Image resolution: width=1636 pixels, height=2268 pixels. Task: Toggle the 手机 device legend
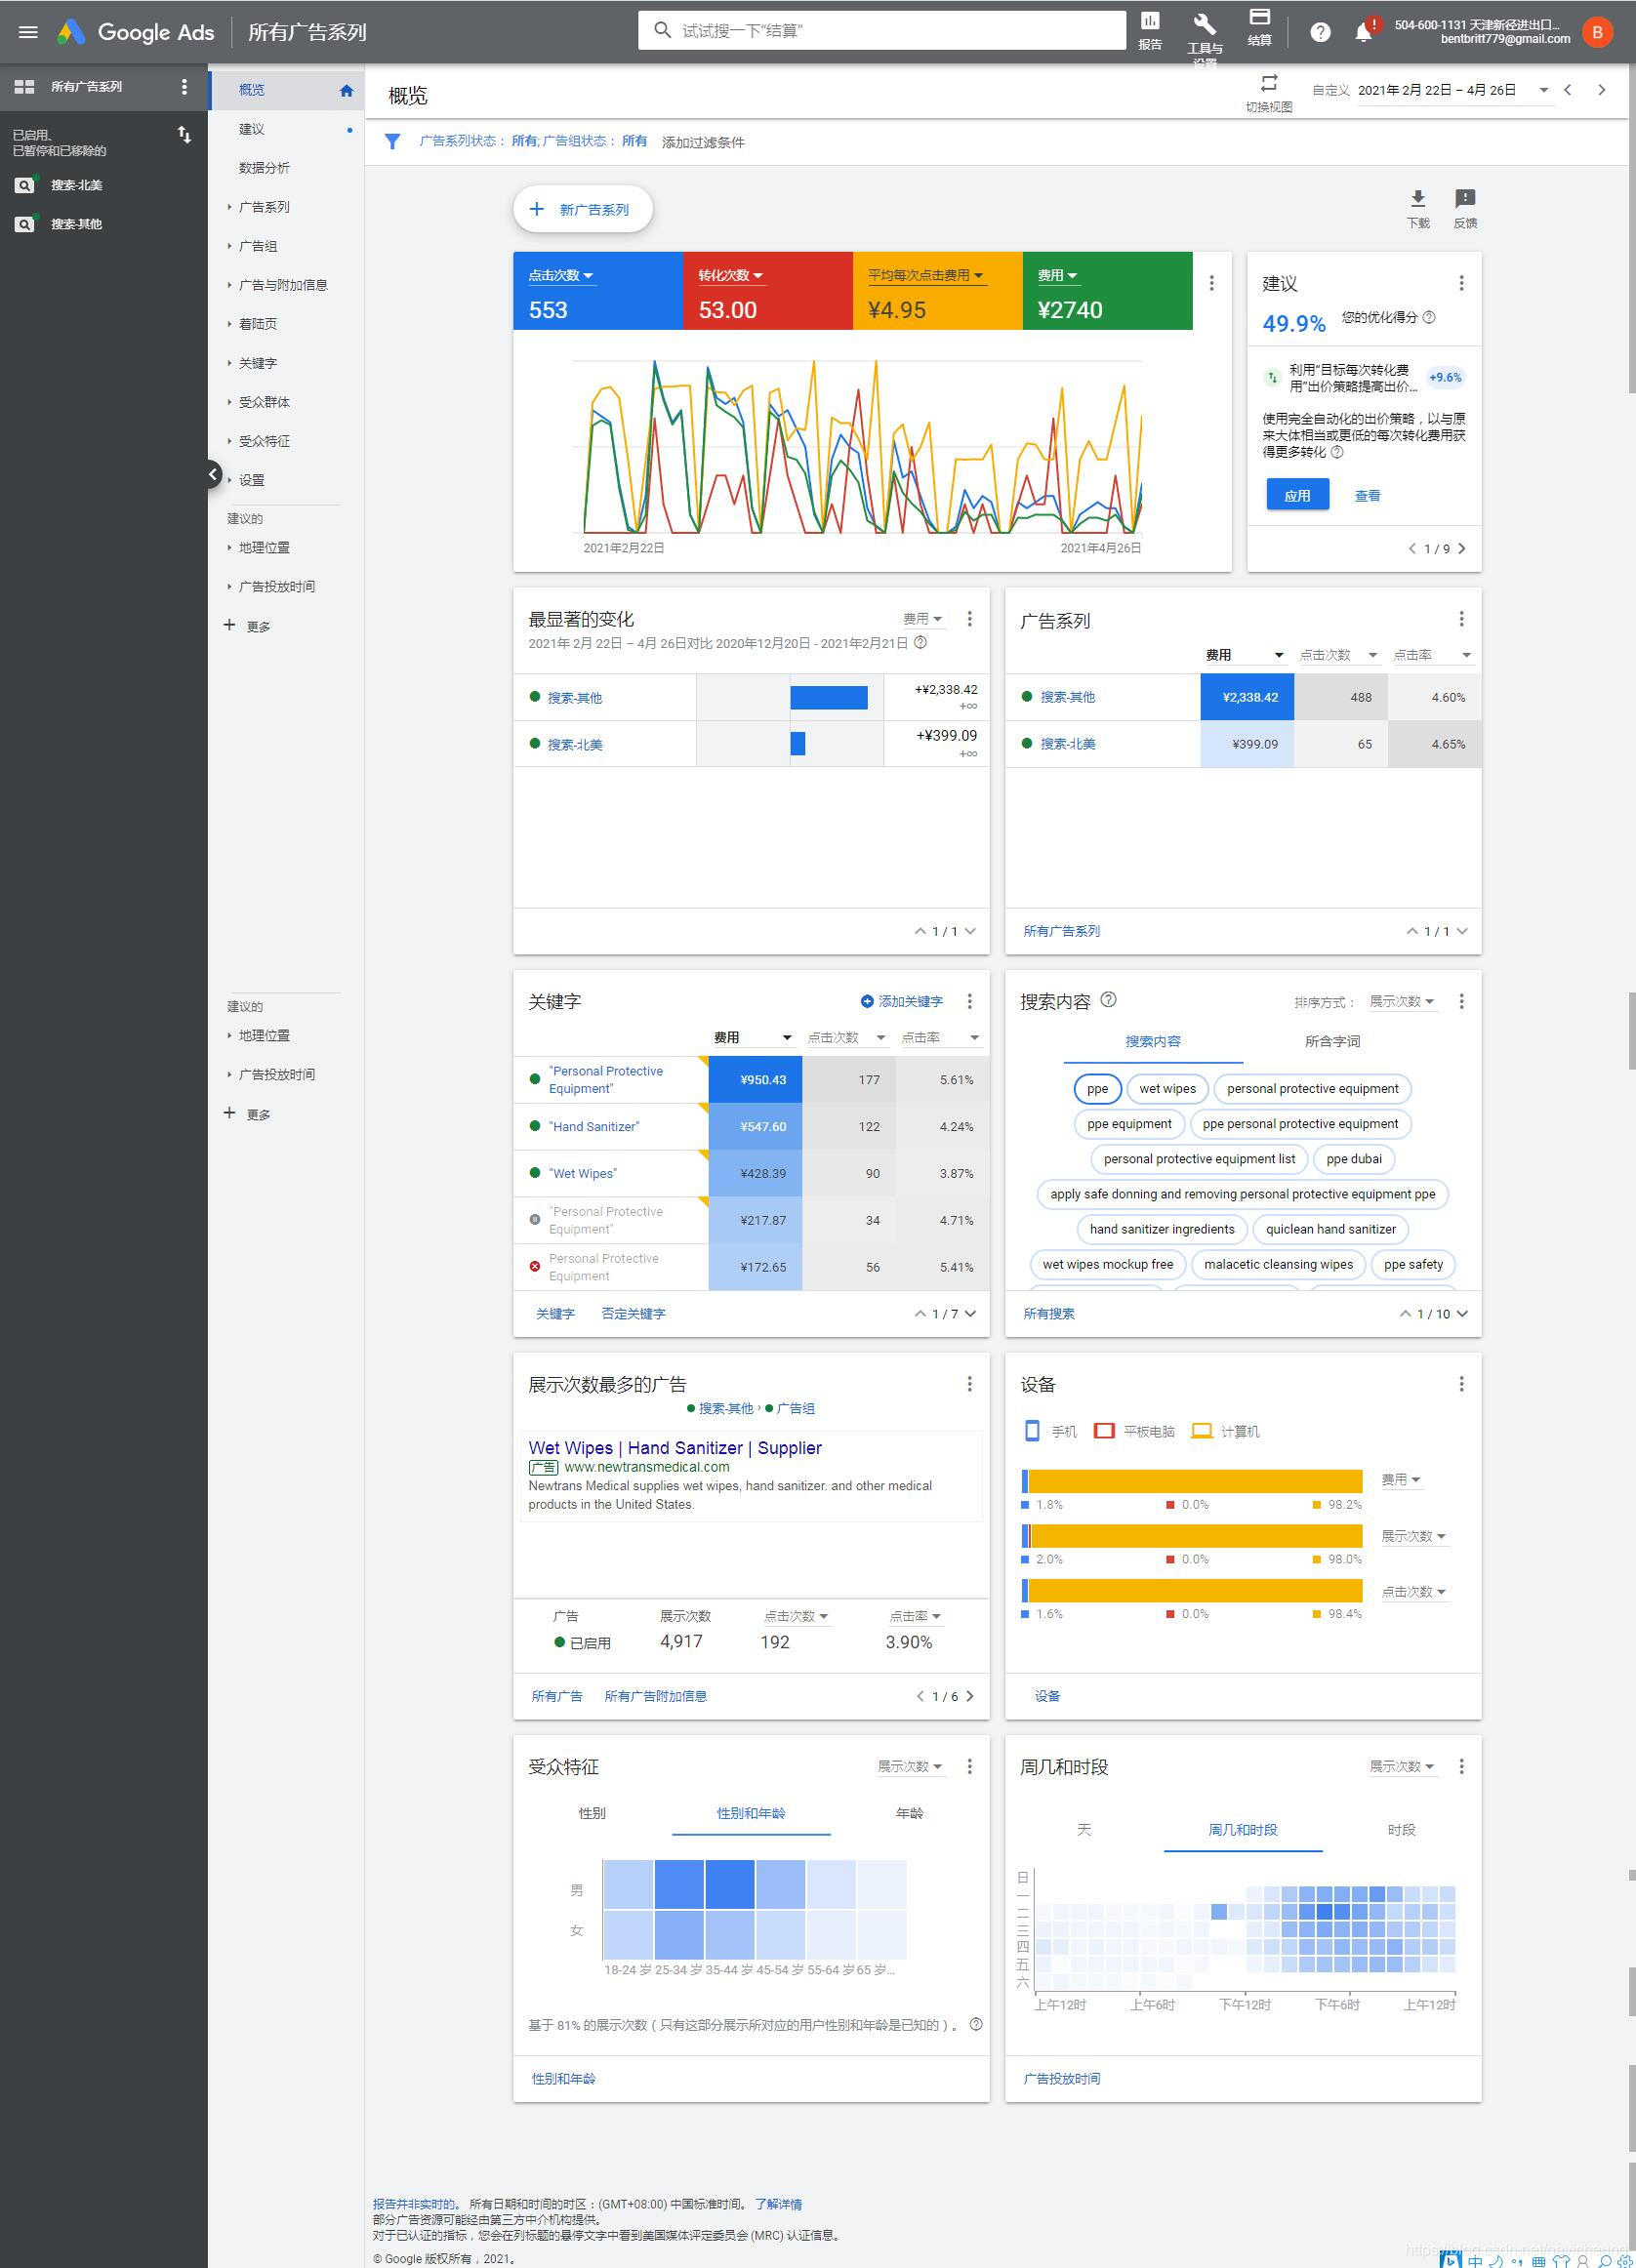pyautogui.click(x=1050, y=1431)
